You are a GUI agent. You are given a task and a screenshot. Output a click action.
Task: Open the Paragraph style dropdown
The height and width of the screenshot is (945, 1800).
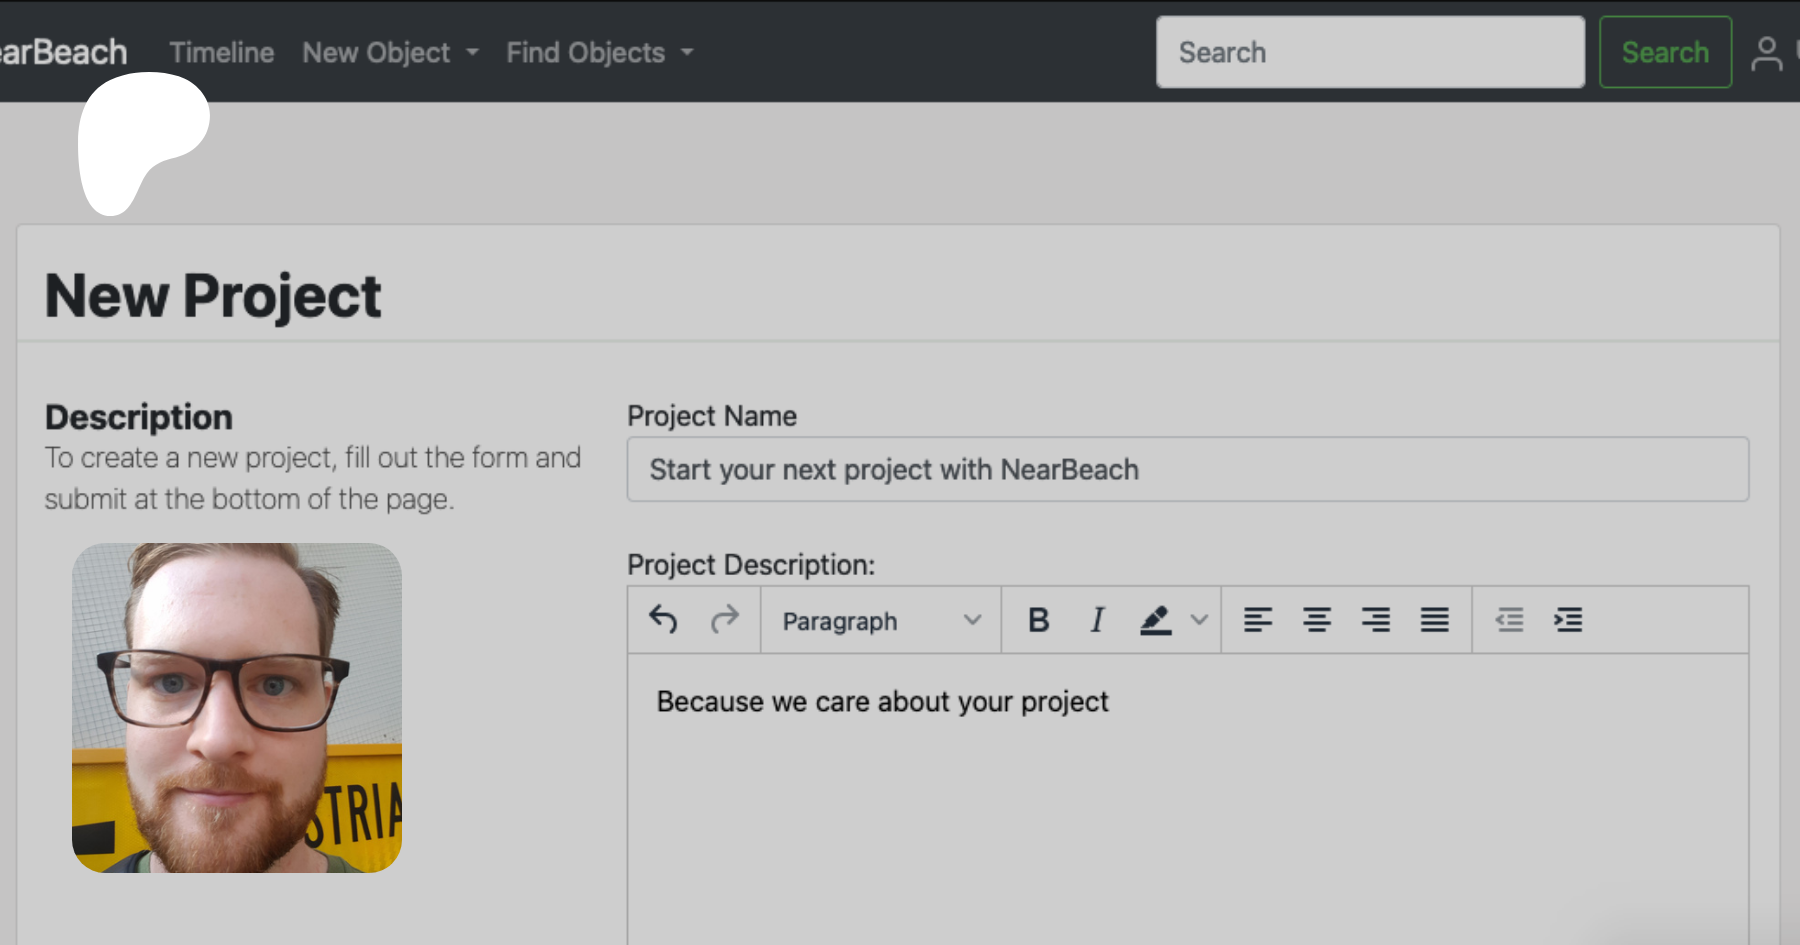click(880, 621)
